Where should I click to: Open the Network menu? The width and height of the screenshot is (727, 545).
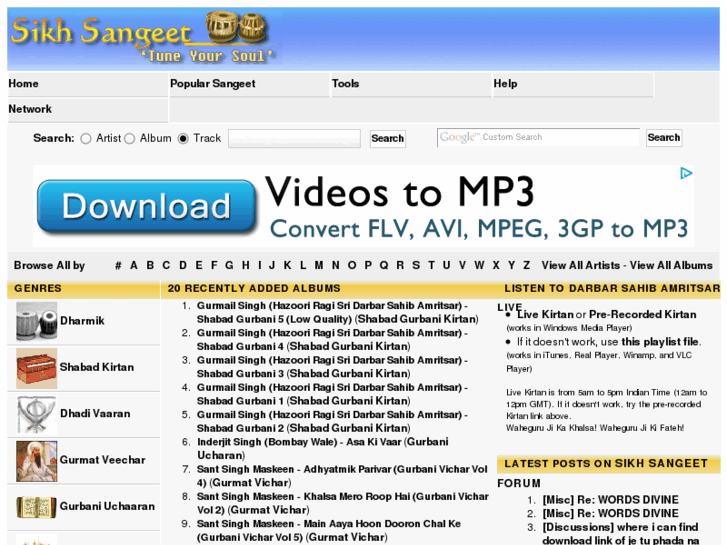[x=88, y=109]
